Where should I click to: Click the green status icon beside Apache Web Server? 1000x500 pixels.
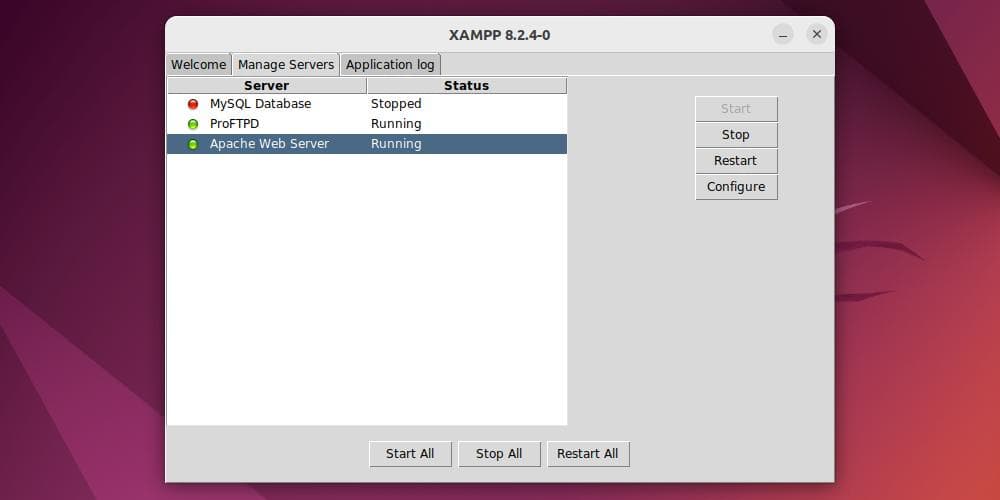coord(193,144)
